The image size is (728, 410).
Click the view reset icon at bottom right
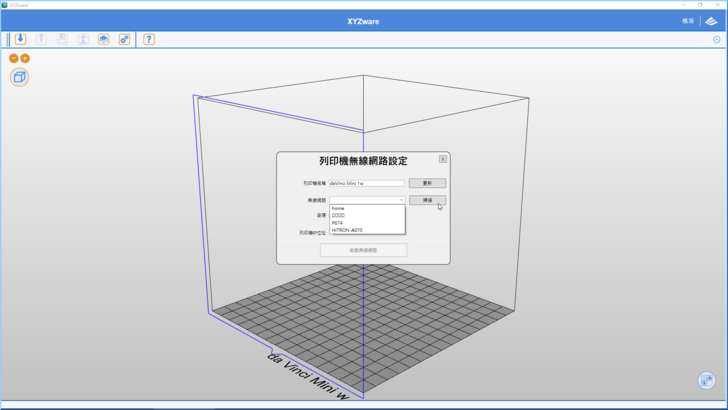(x=706, y=380)
